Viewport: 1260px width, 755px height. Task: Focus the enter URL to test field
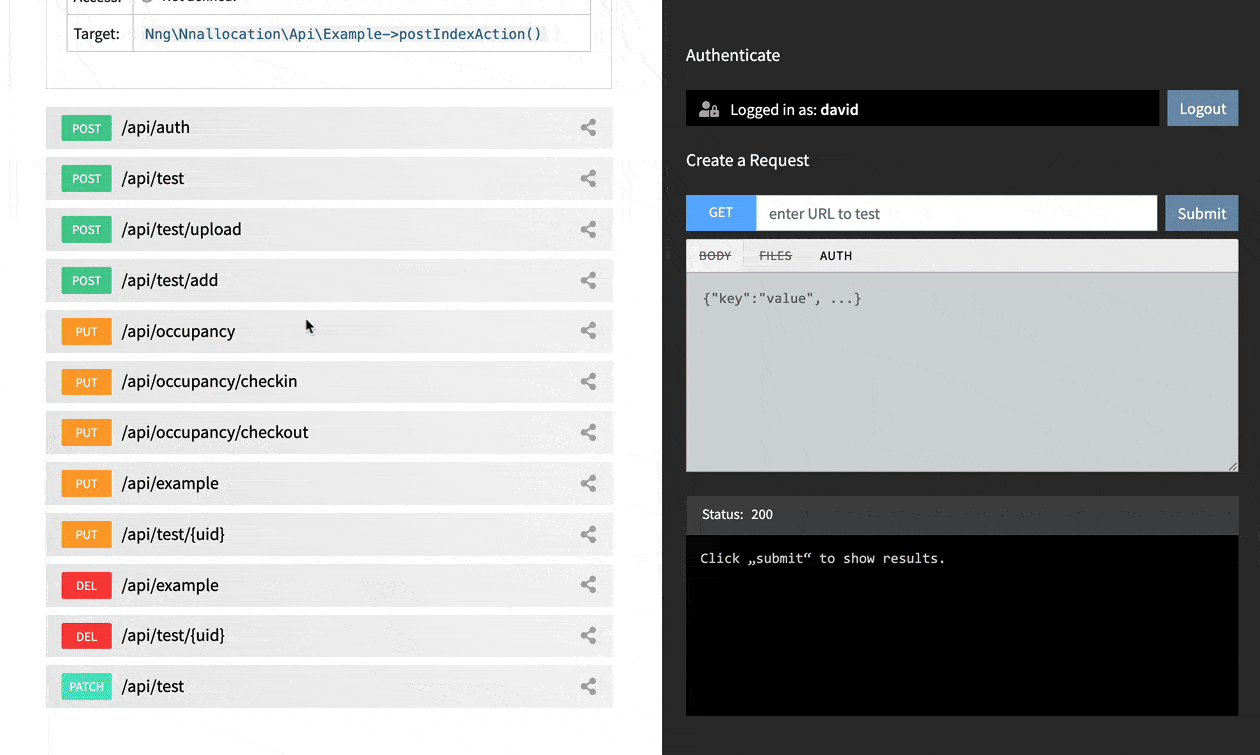pos(956,214)
